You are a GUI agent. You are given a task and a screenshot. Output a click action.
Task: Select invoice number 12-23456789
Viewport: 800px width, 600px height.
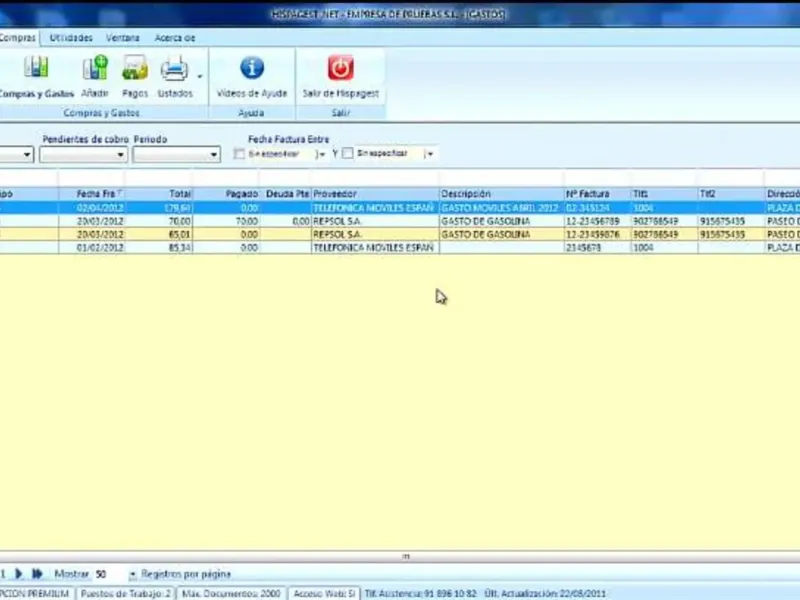[x=597, y=221]
